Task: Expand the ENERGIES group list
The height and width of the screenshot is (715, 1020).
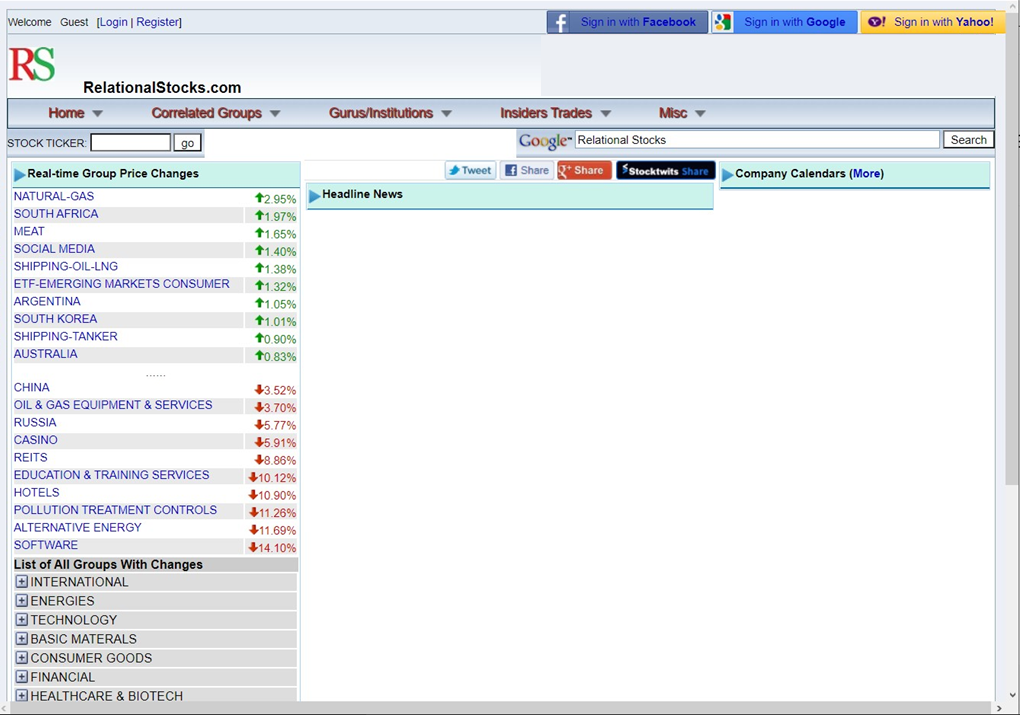Action: [x=21, y=600]
